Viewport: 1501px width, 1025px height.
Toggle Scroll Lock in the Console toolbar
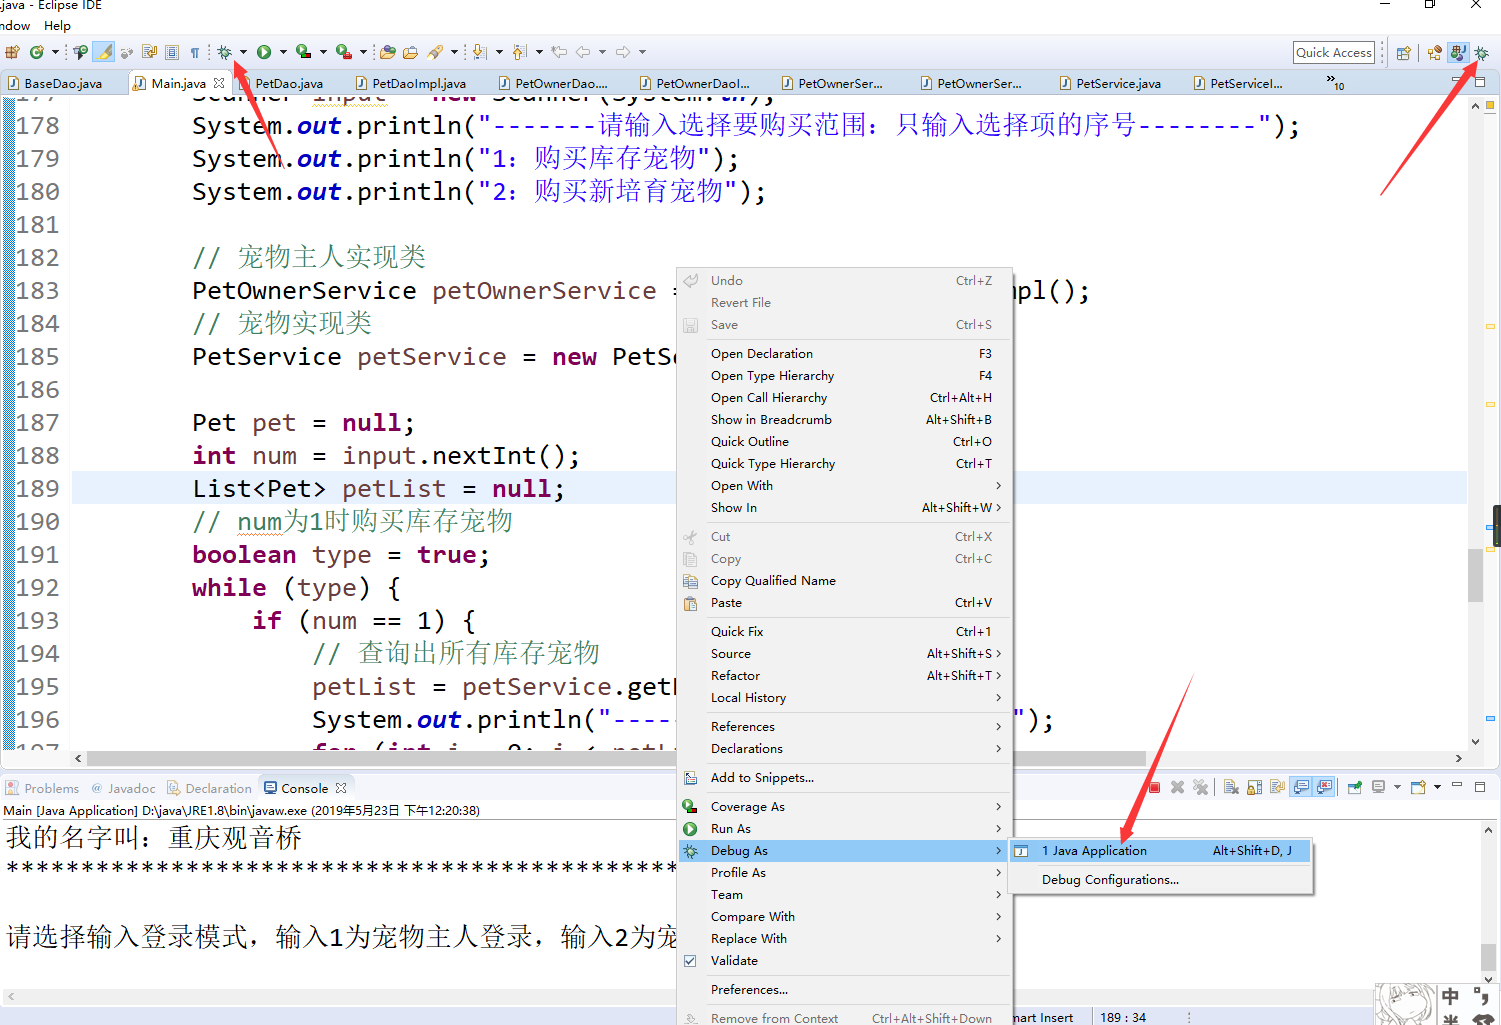(1254, 787)
